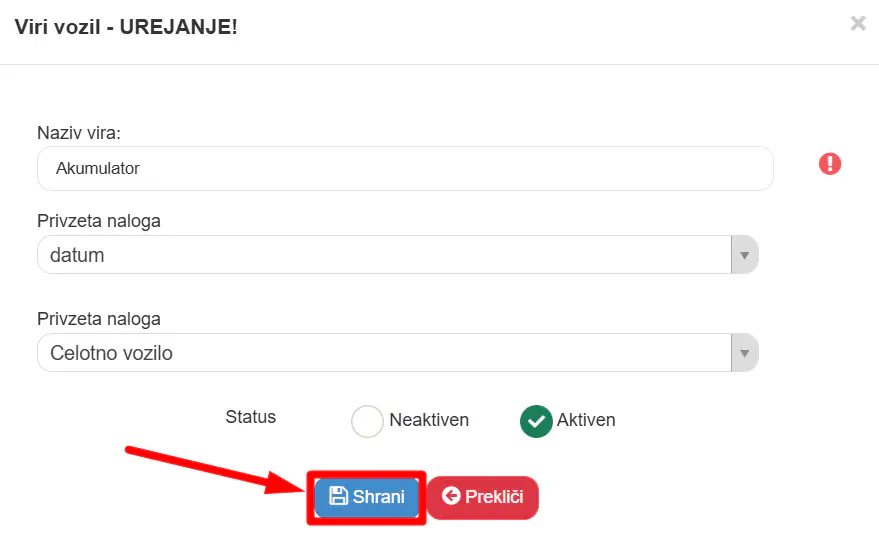The image size is (879, 537).
Task: Close the Viri vozil dialog with X
Action: 858,24
